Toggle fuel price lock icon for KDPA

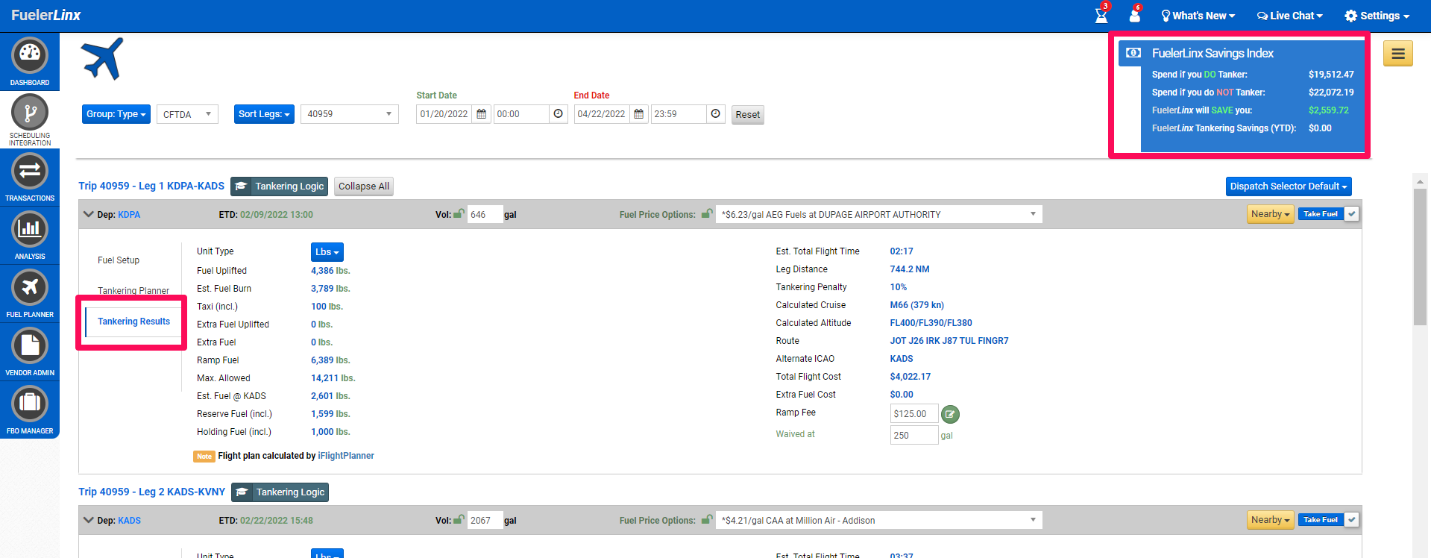tap(707, 214)
